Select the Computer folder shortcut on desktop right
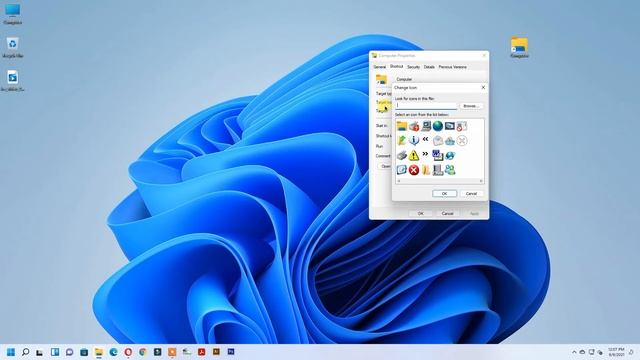The width and height of the screenshot is (640, 360). click(519, 47)
